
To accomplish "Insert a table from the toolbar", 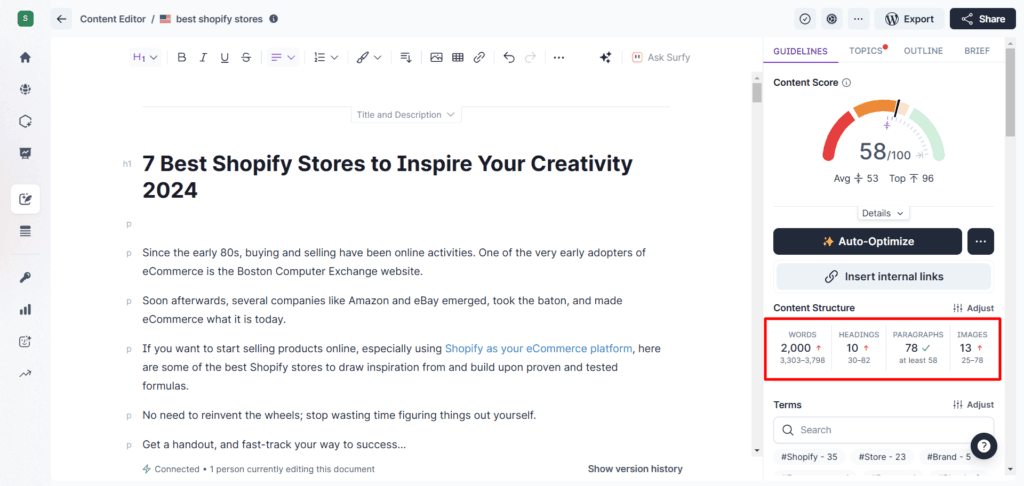I will pyautogui.click(x=458, y=57).
